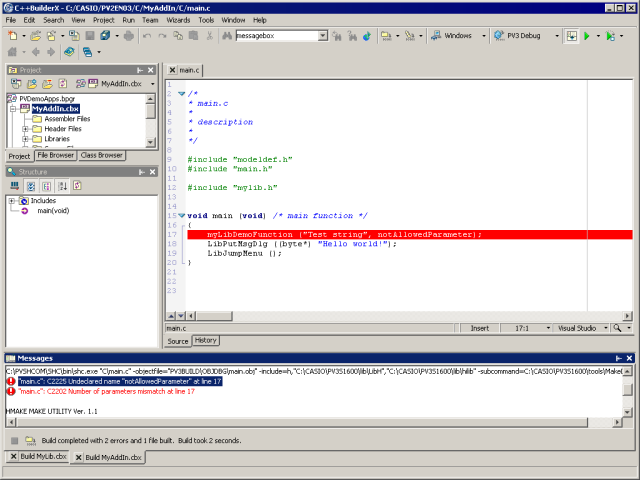
Task: Open the Windows platform dropdown
Action: [x=484, y=36]
